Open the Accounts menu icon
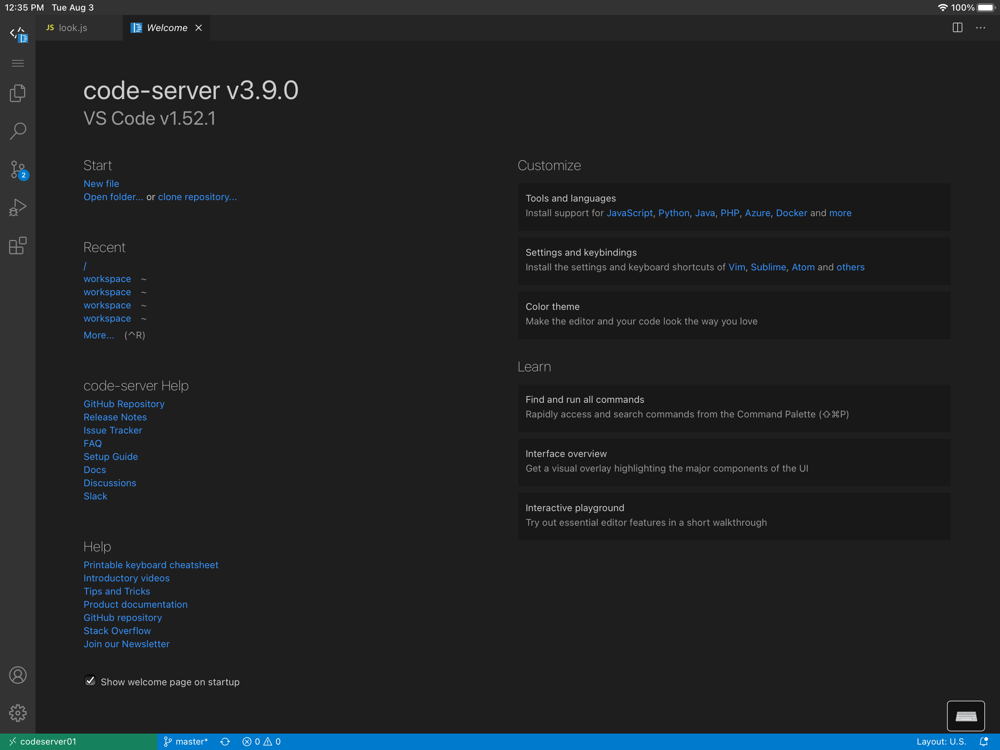Screen dimensions: 1000x750 18,675
